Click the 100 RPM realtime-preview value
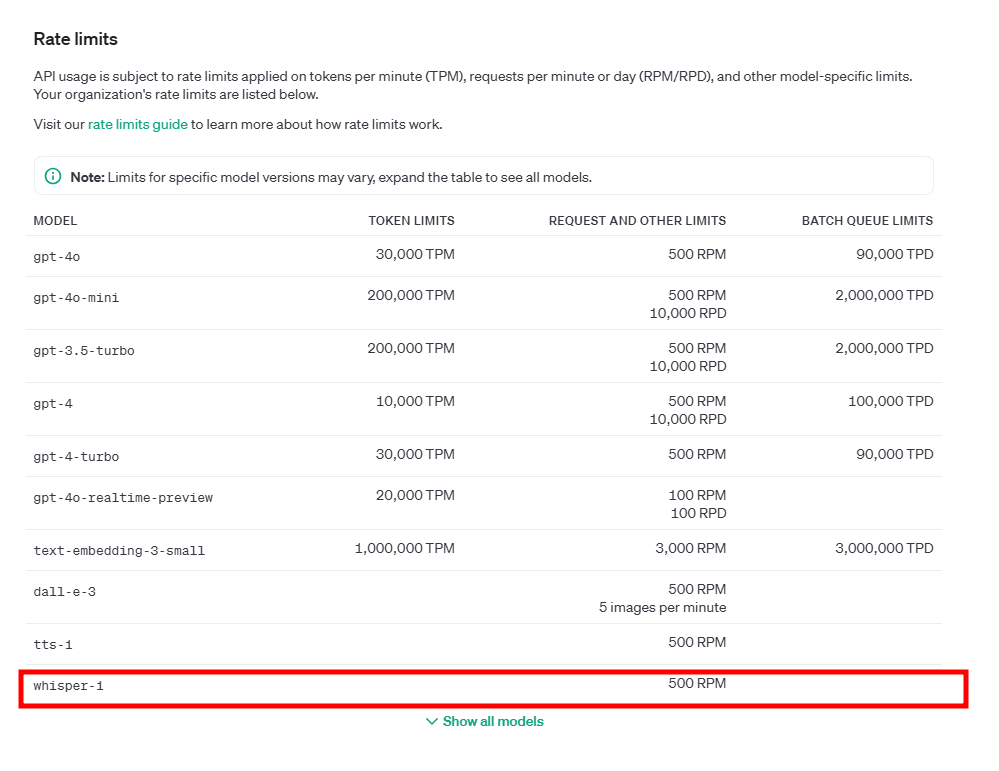 point(697,494)
